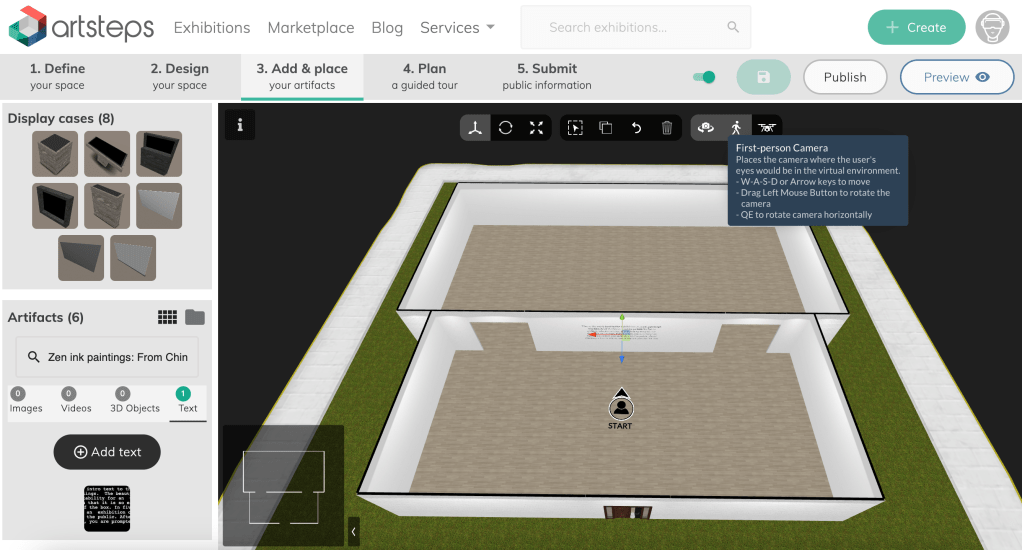Viewport: 1022px width, 550px height.
Task: Select the rotate object tool
Action: [506, 128]
